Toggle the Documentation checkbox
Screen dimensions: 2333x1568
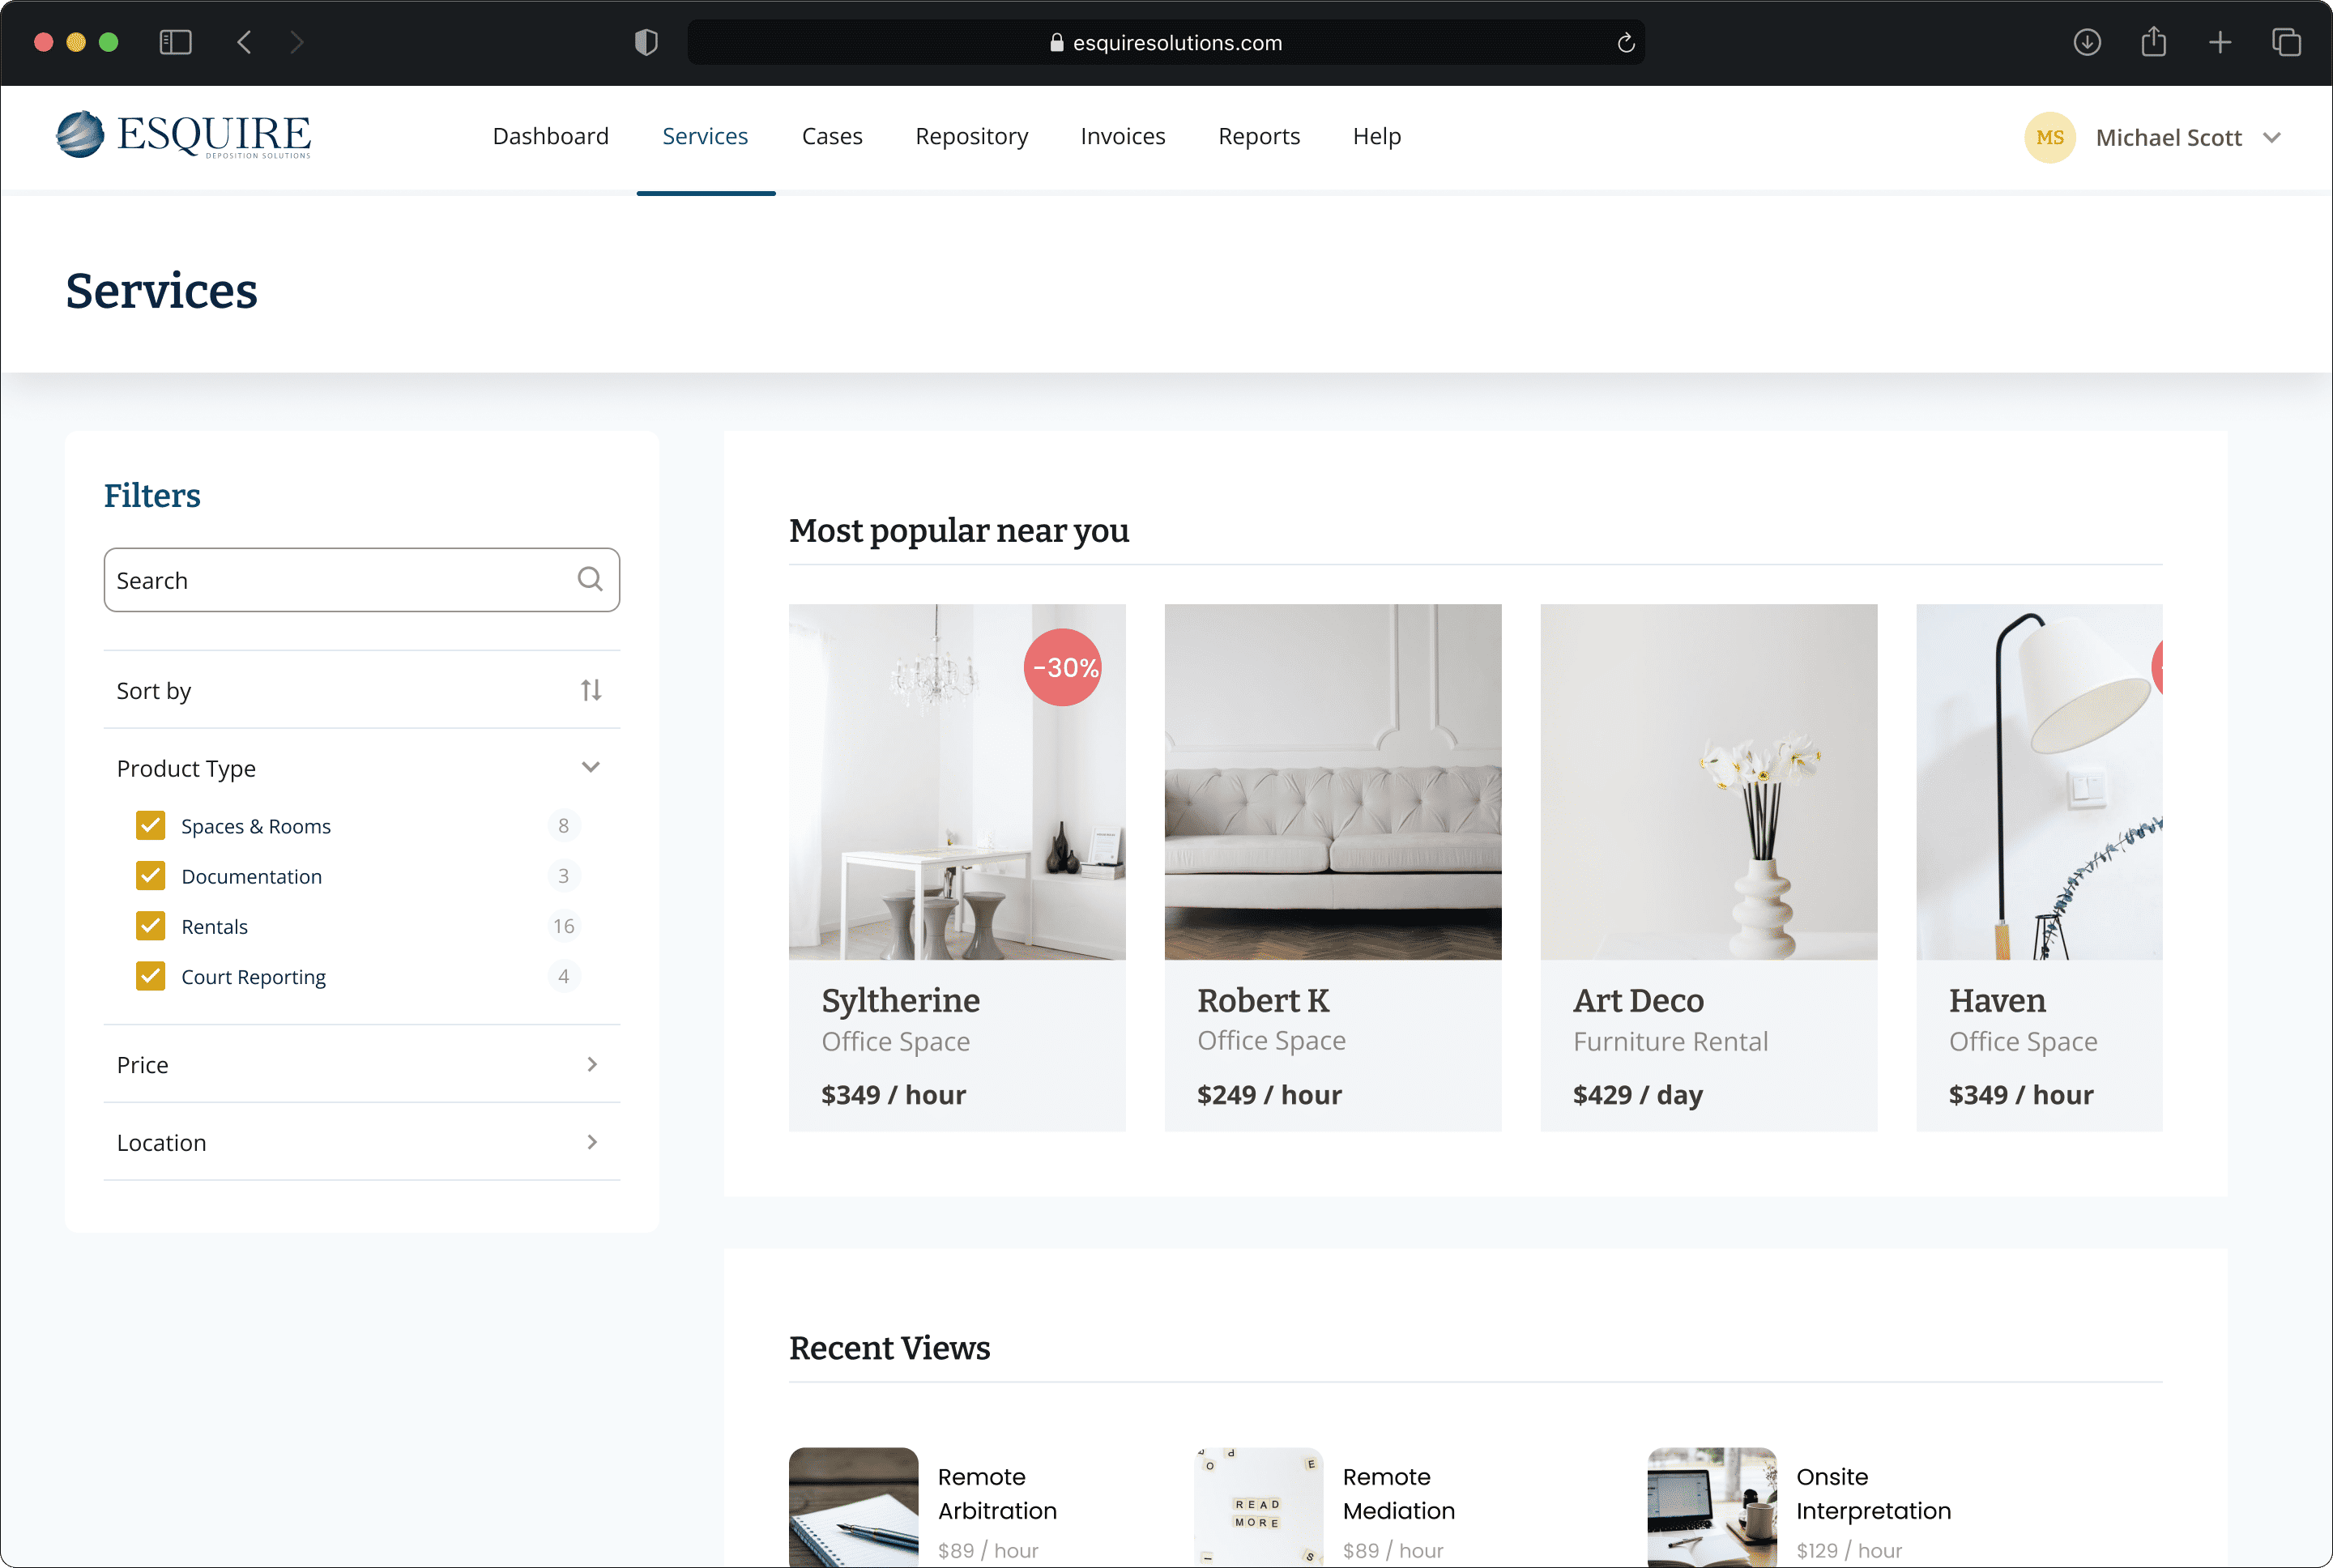coord(151,875)
